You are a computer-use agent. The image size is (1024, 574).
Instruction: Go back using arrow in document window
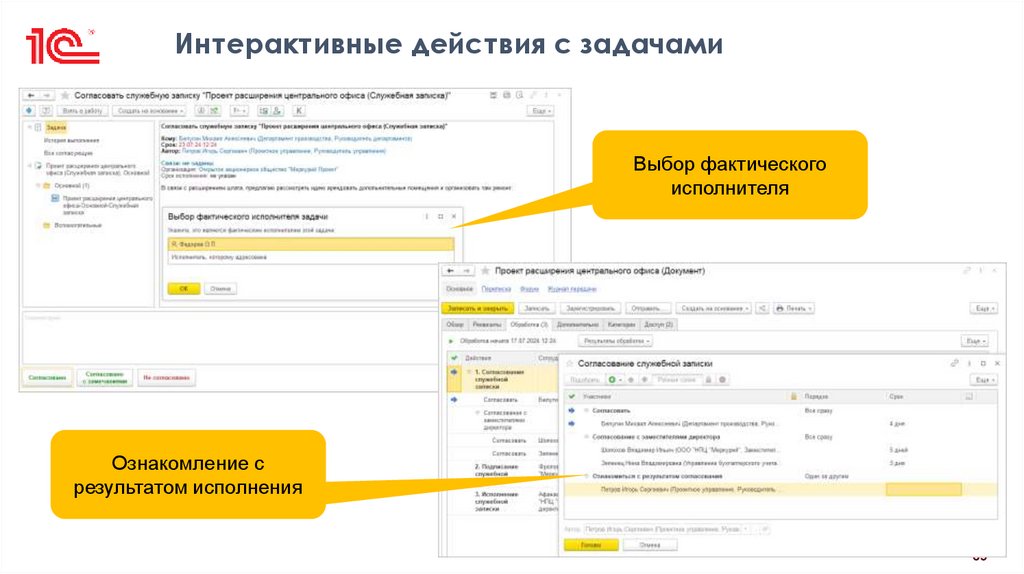450,271
